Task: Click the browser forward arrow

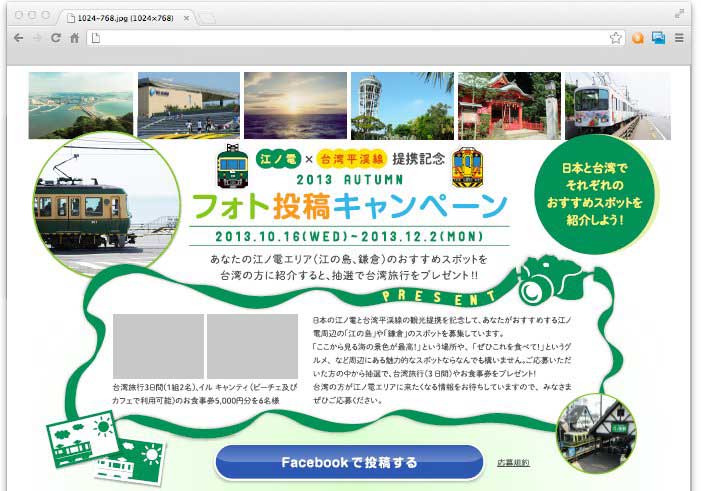Action: click(37, 38)
